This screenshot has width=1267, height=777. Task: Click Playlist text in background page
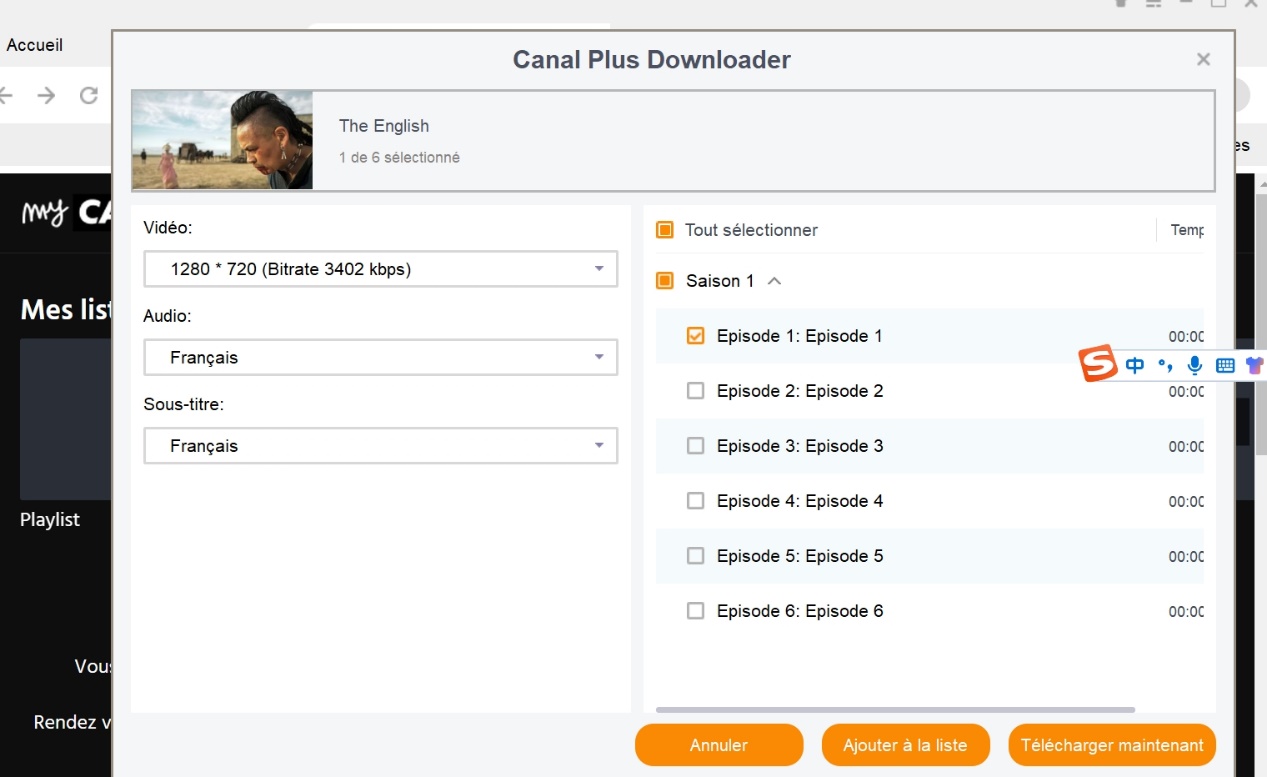tap(50, 520)
